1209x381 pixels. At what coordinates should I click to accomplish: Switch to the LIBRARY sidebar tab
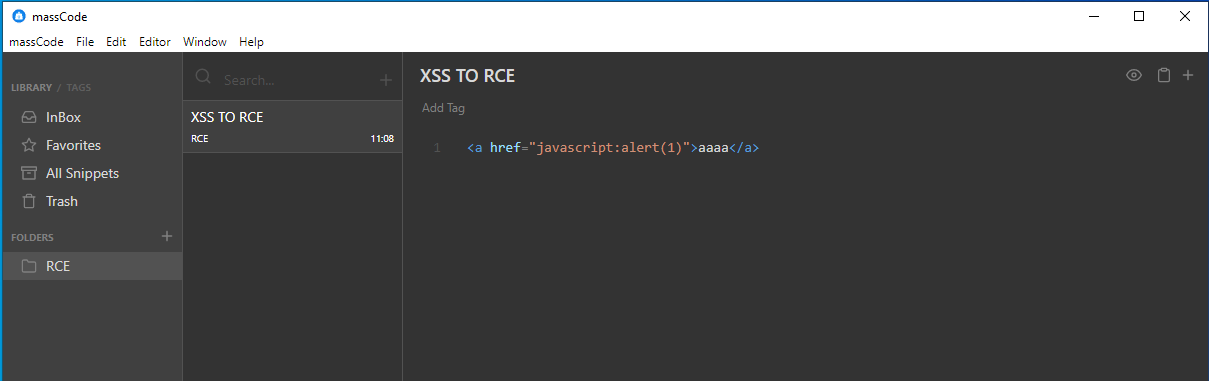pyautogui.click(x=32, y=88)
